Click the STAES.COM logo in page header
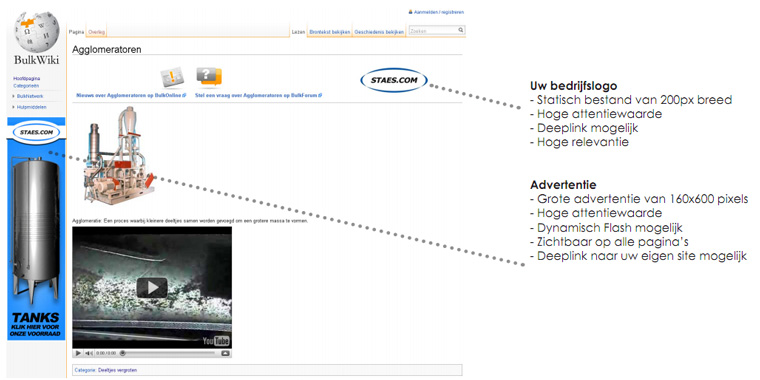Image resolution: width=760 pixels, height=380 pixels. (x=394, y=80)
